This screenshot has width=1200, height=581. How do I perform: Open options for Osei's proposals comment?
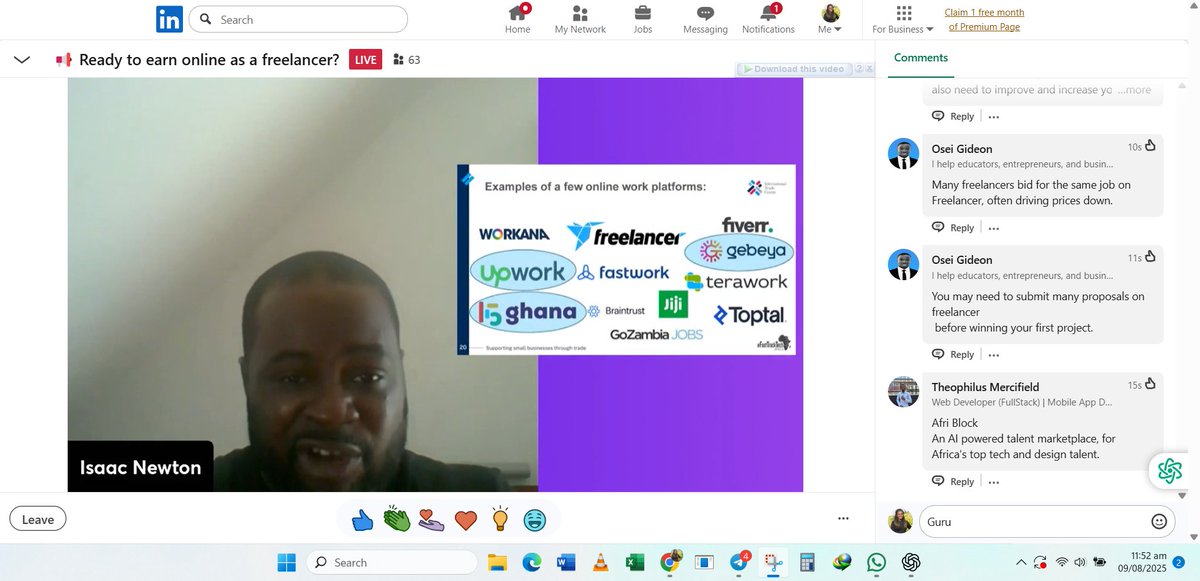pos(993,354)
